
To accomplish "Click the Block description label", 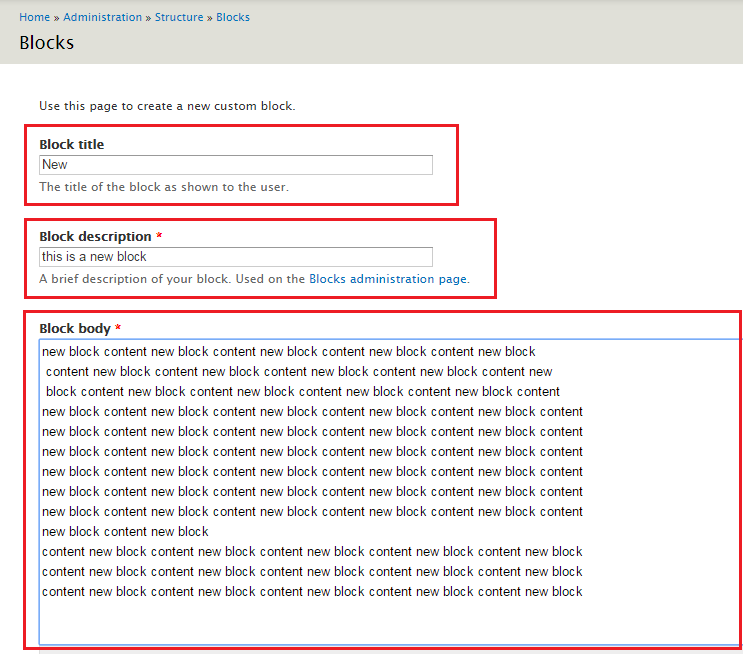I will click(x=95, y=236).
